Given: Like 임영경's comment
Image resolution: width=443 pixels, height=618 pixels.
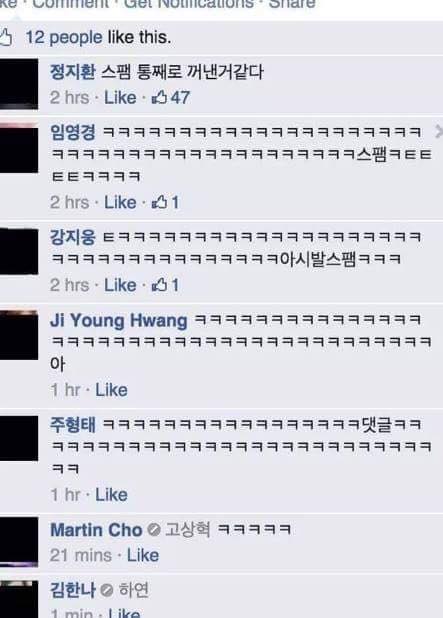Looking at the screenshot, I should tap(120, 203).
